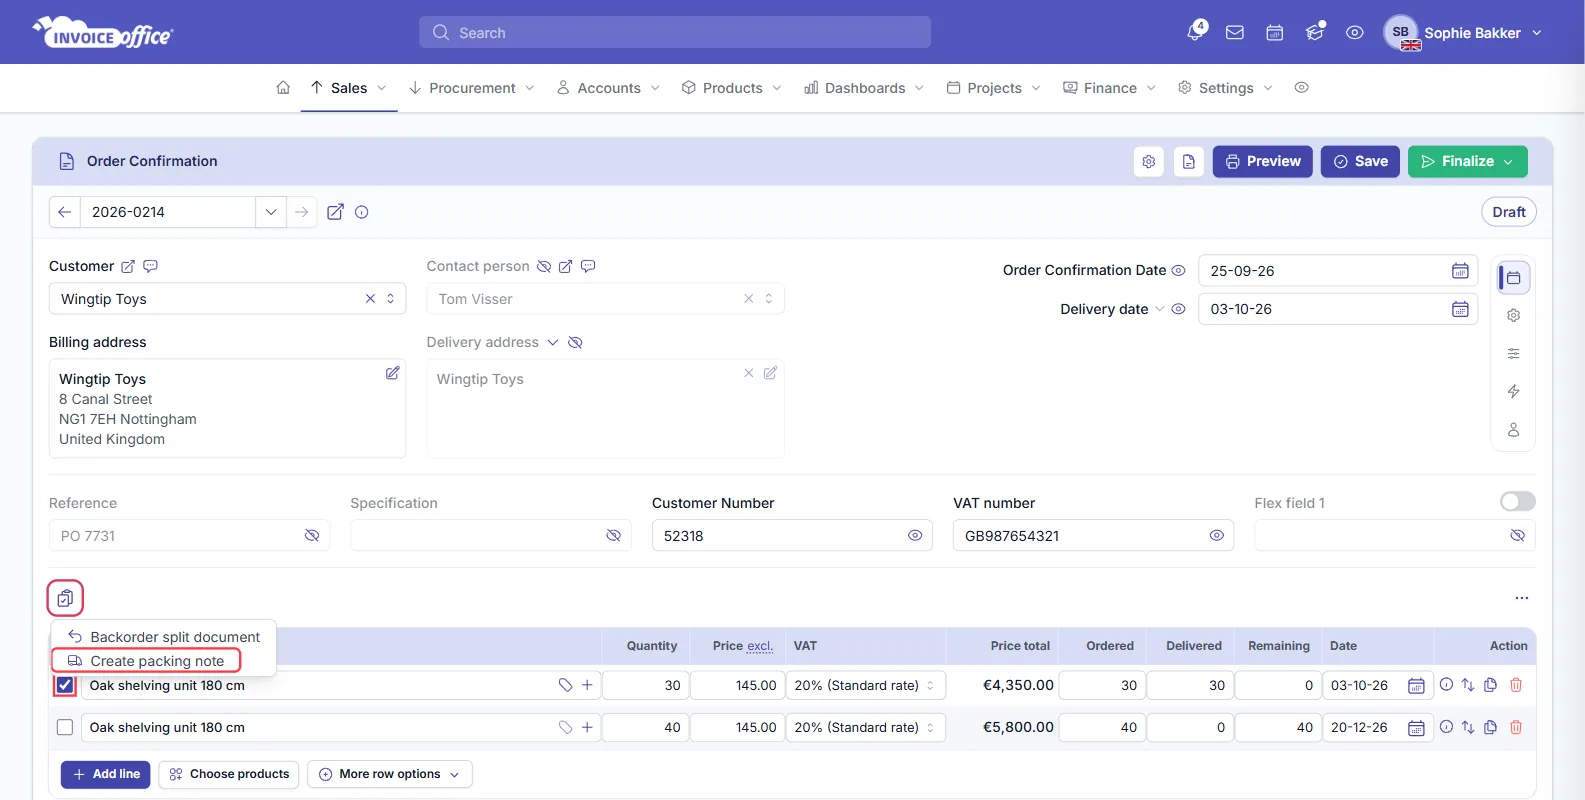1585x800 pixels.
Task: Open VAT rate dropdown on first line
Action: 864,685
